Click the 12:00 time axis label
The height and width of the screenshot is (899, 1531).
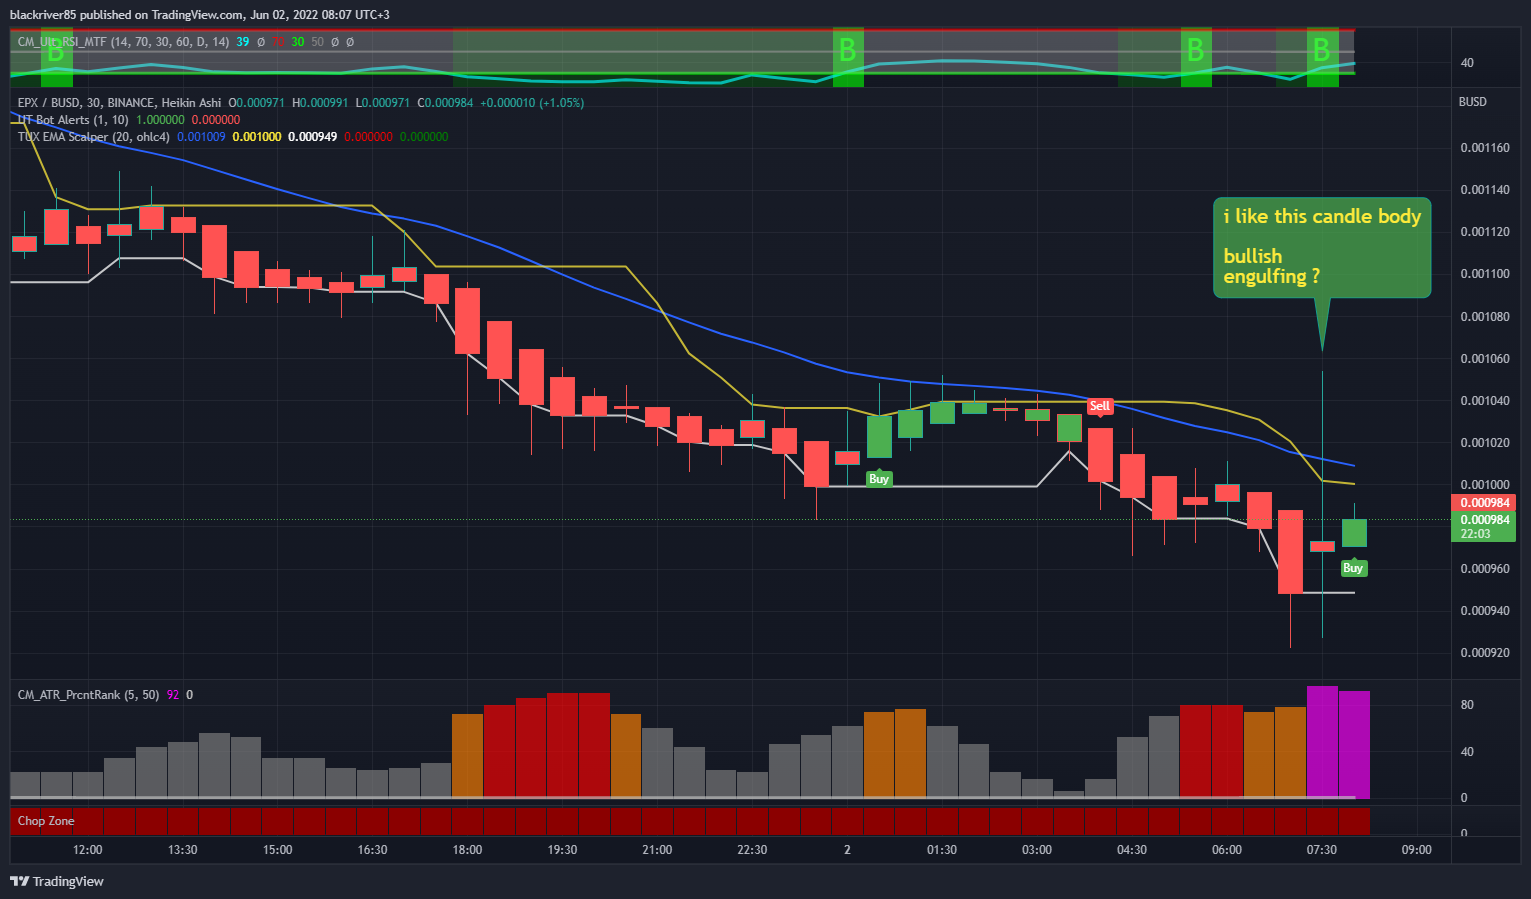(88, 849)
